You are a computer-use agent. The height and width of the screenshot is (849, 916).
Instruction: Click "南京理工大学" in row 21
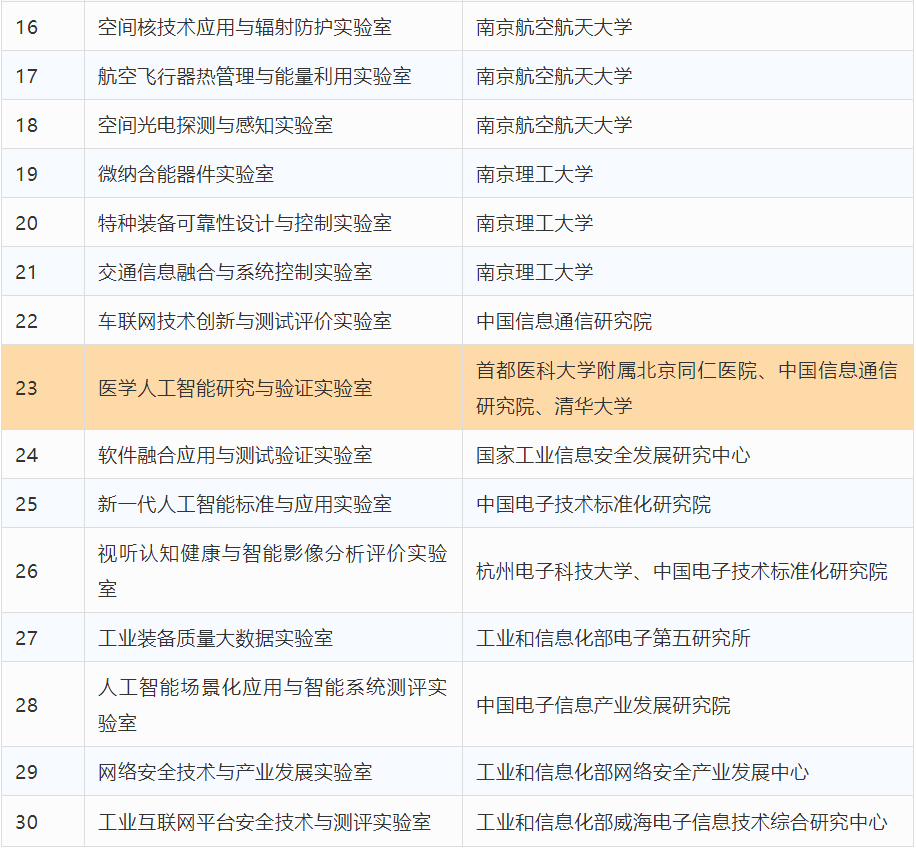535,272
